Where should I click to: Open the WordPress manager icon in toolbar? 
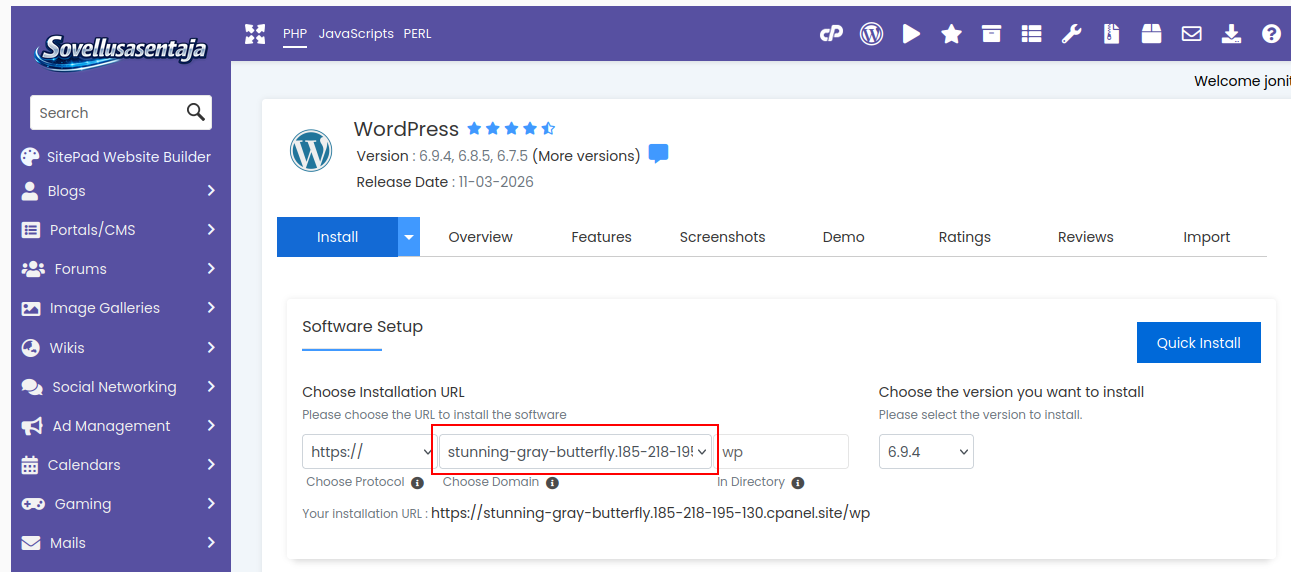(872, 34)
